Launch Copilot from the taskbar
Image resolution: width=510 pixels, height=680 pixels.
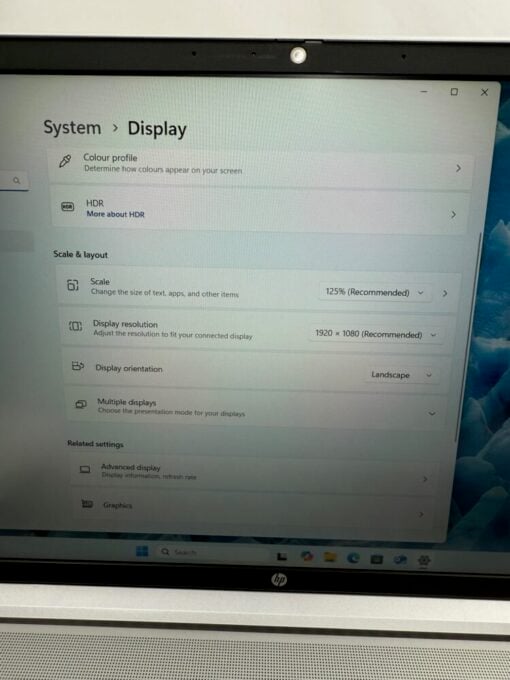[307, 556]
